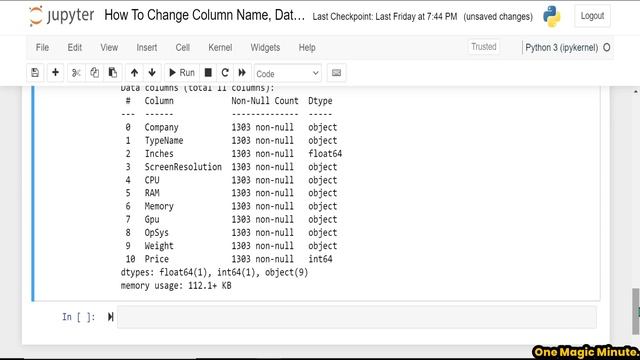640x360 pixels.
Task: Click the 'Company' column row
Action: [231, 127]
